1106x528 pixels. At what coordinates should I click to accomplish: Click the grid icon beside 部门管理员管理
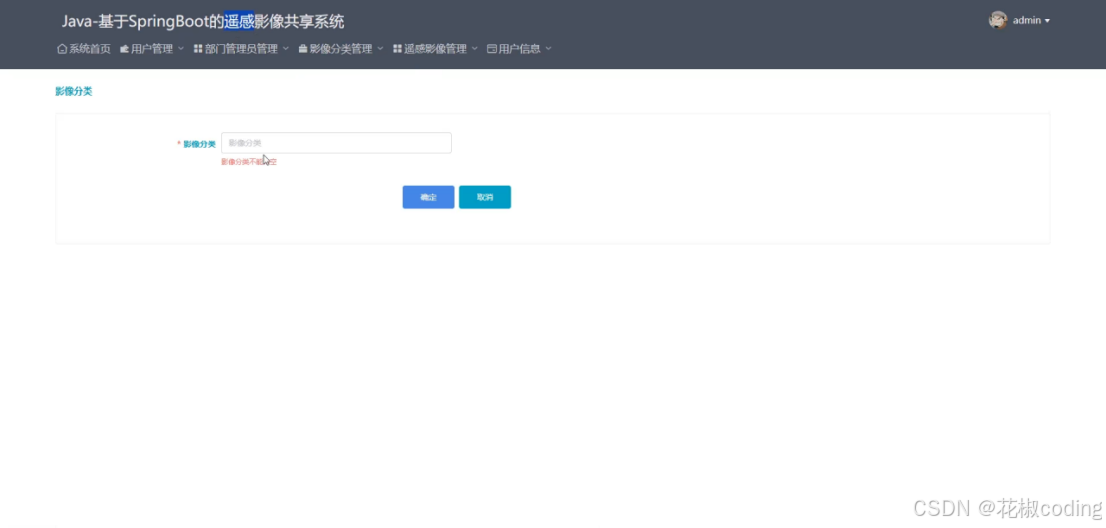[x=198, y=49]
